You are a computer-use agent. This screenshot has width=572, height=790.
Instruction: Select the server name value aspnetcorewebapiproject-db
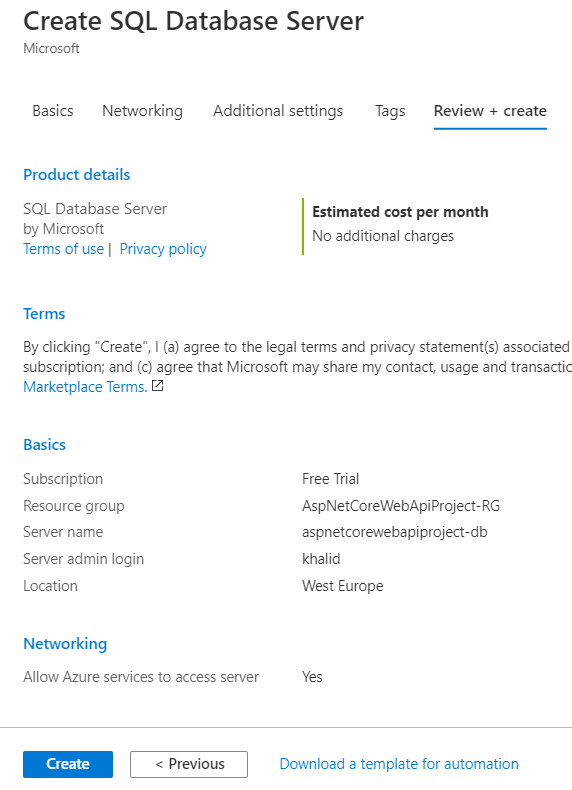click(395, 532)
